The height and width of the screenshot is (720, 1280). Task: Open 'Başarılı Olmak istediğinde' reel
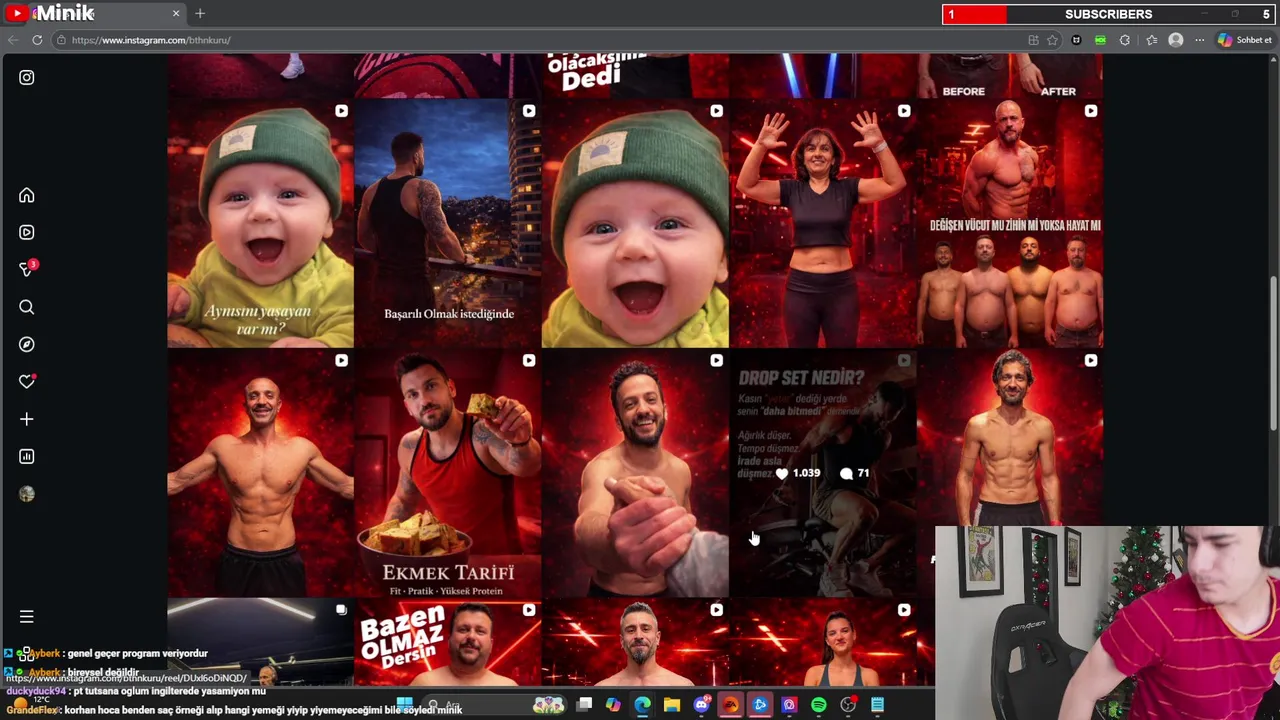click(x=448, y=222)
